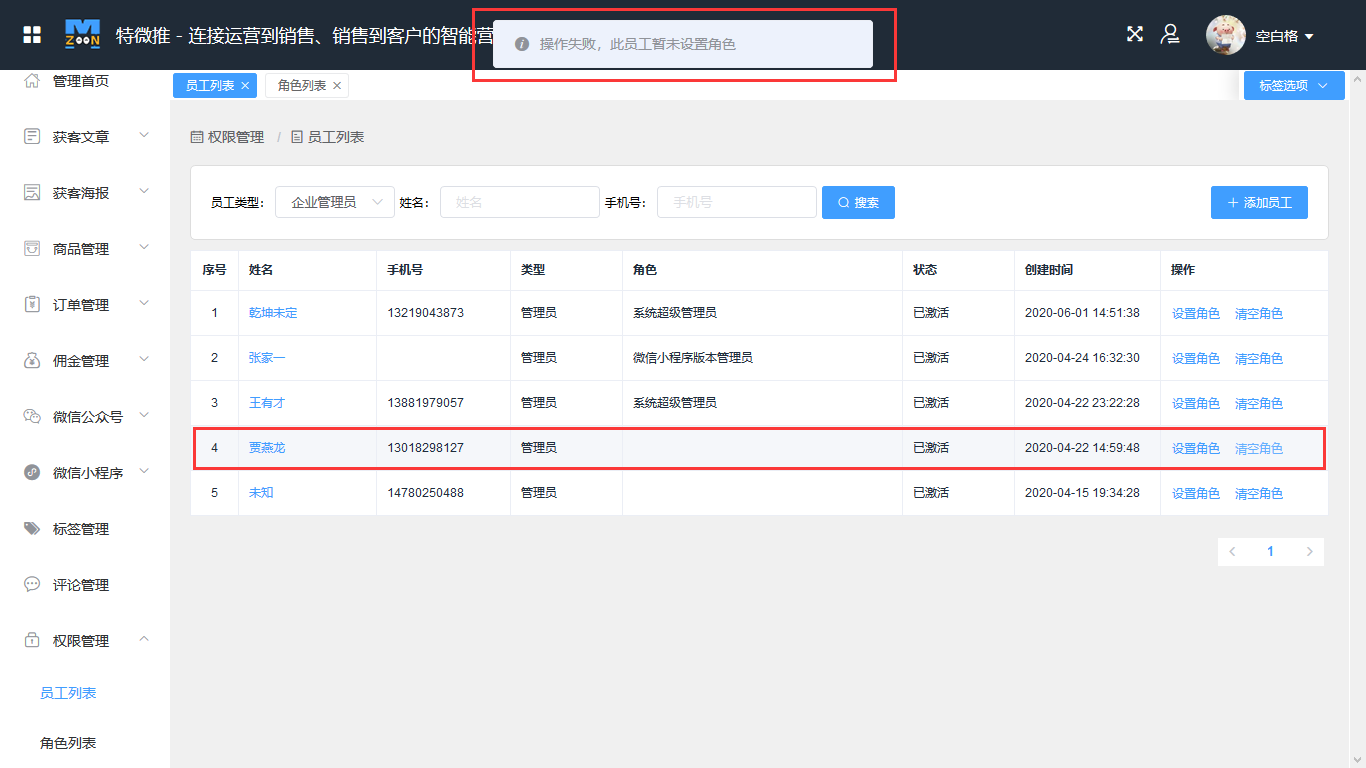Focus the 姓名 search input field
The image size is (1366, 768).
coord(520,202)
